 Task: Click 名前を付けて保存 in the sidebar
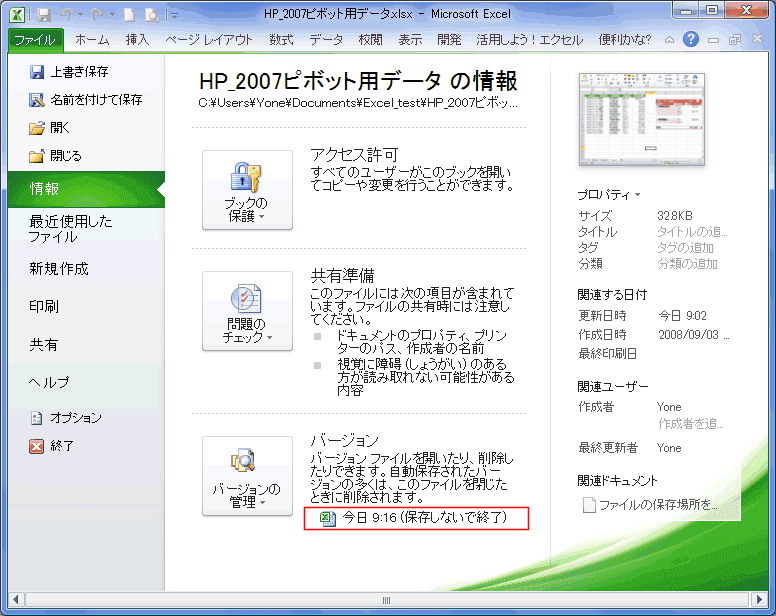[86, 100]
